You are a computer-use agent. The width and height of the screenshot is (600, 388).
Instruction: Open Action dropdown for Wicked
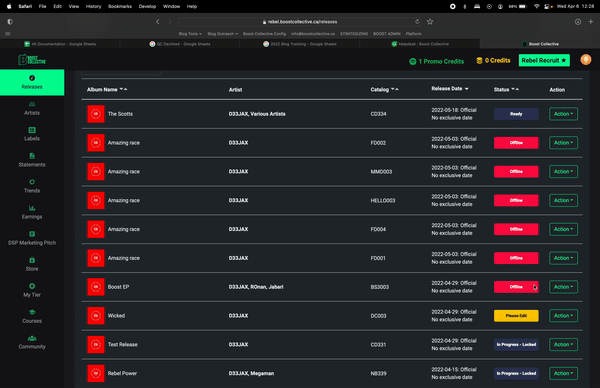click(x=563, y=316)
